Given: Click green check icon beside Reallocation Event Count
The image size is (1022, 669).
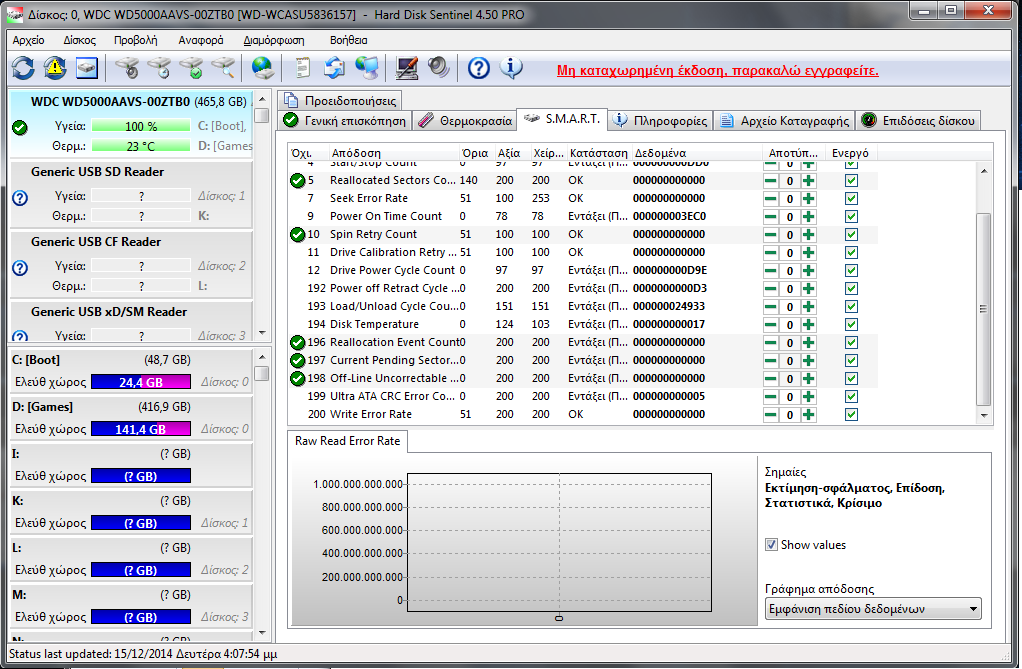Looking at the screenshot, I should [x=297, y=342].
